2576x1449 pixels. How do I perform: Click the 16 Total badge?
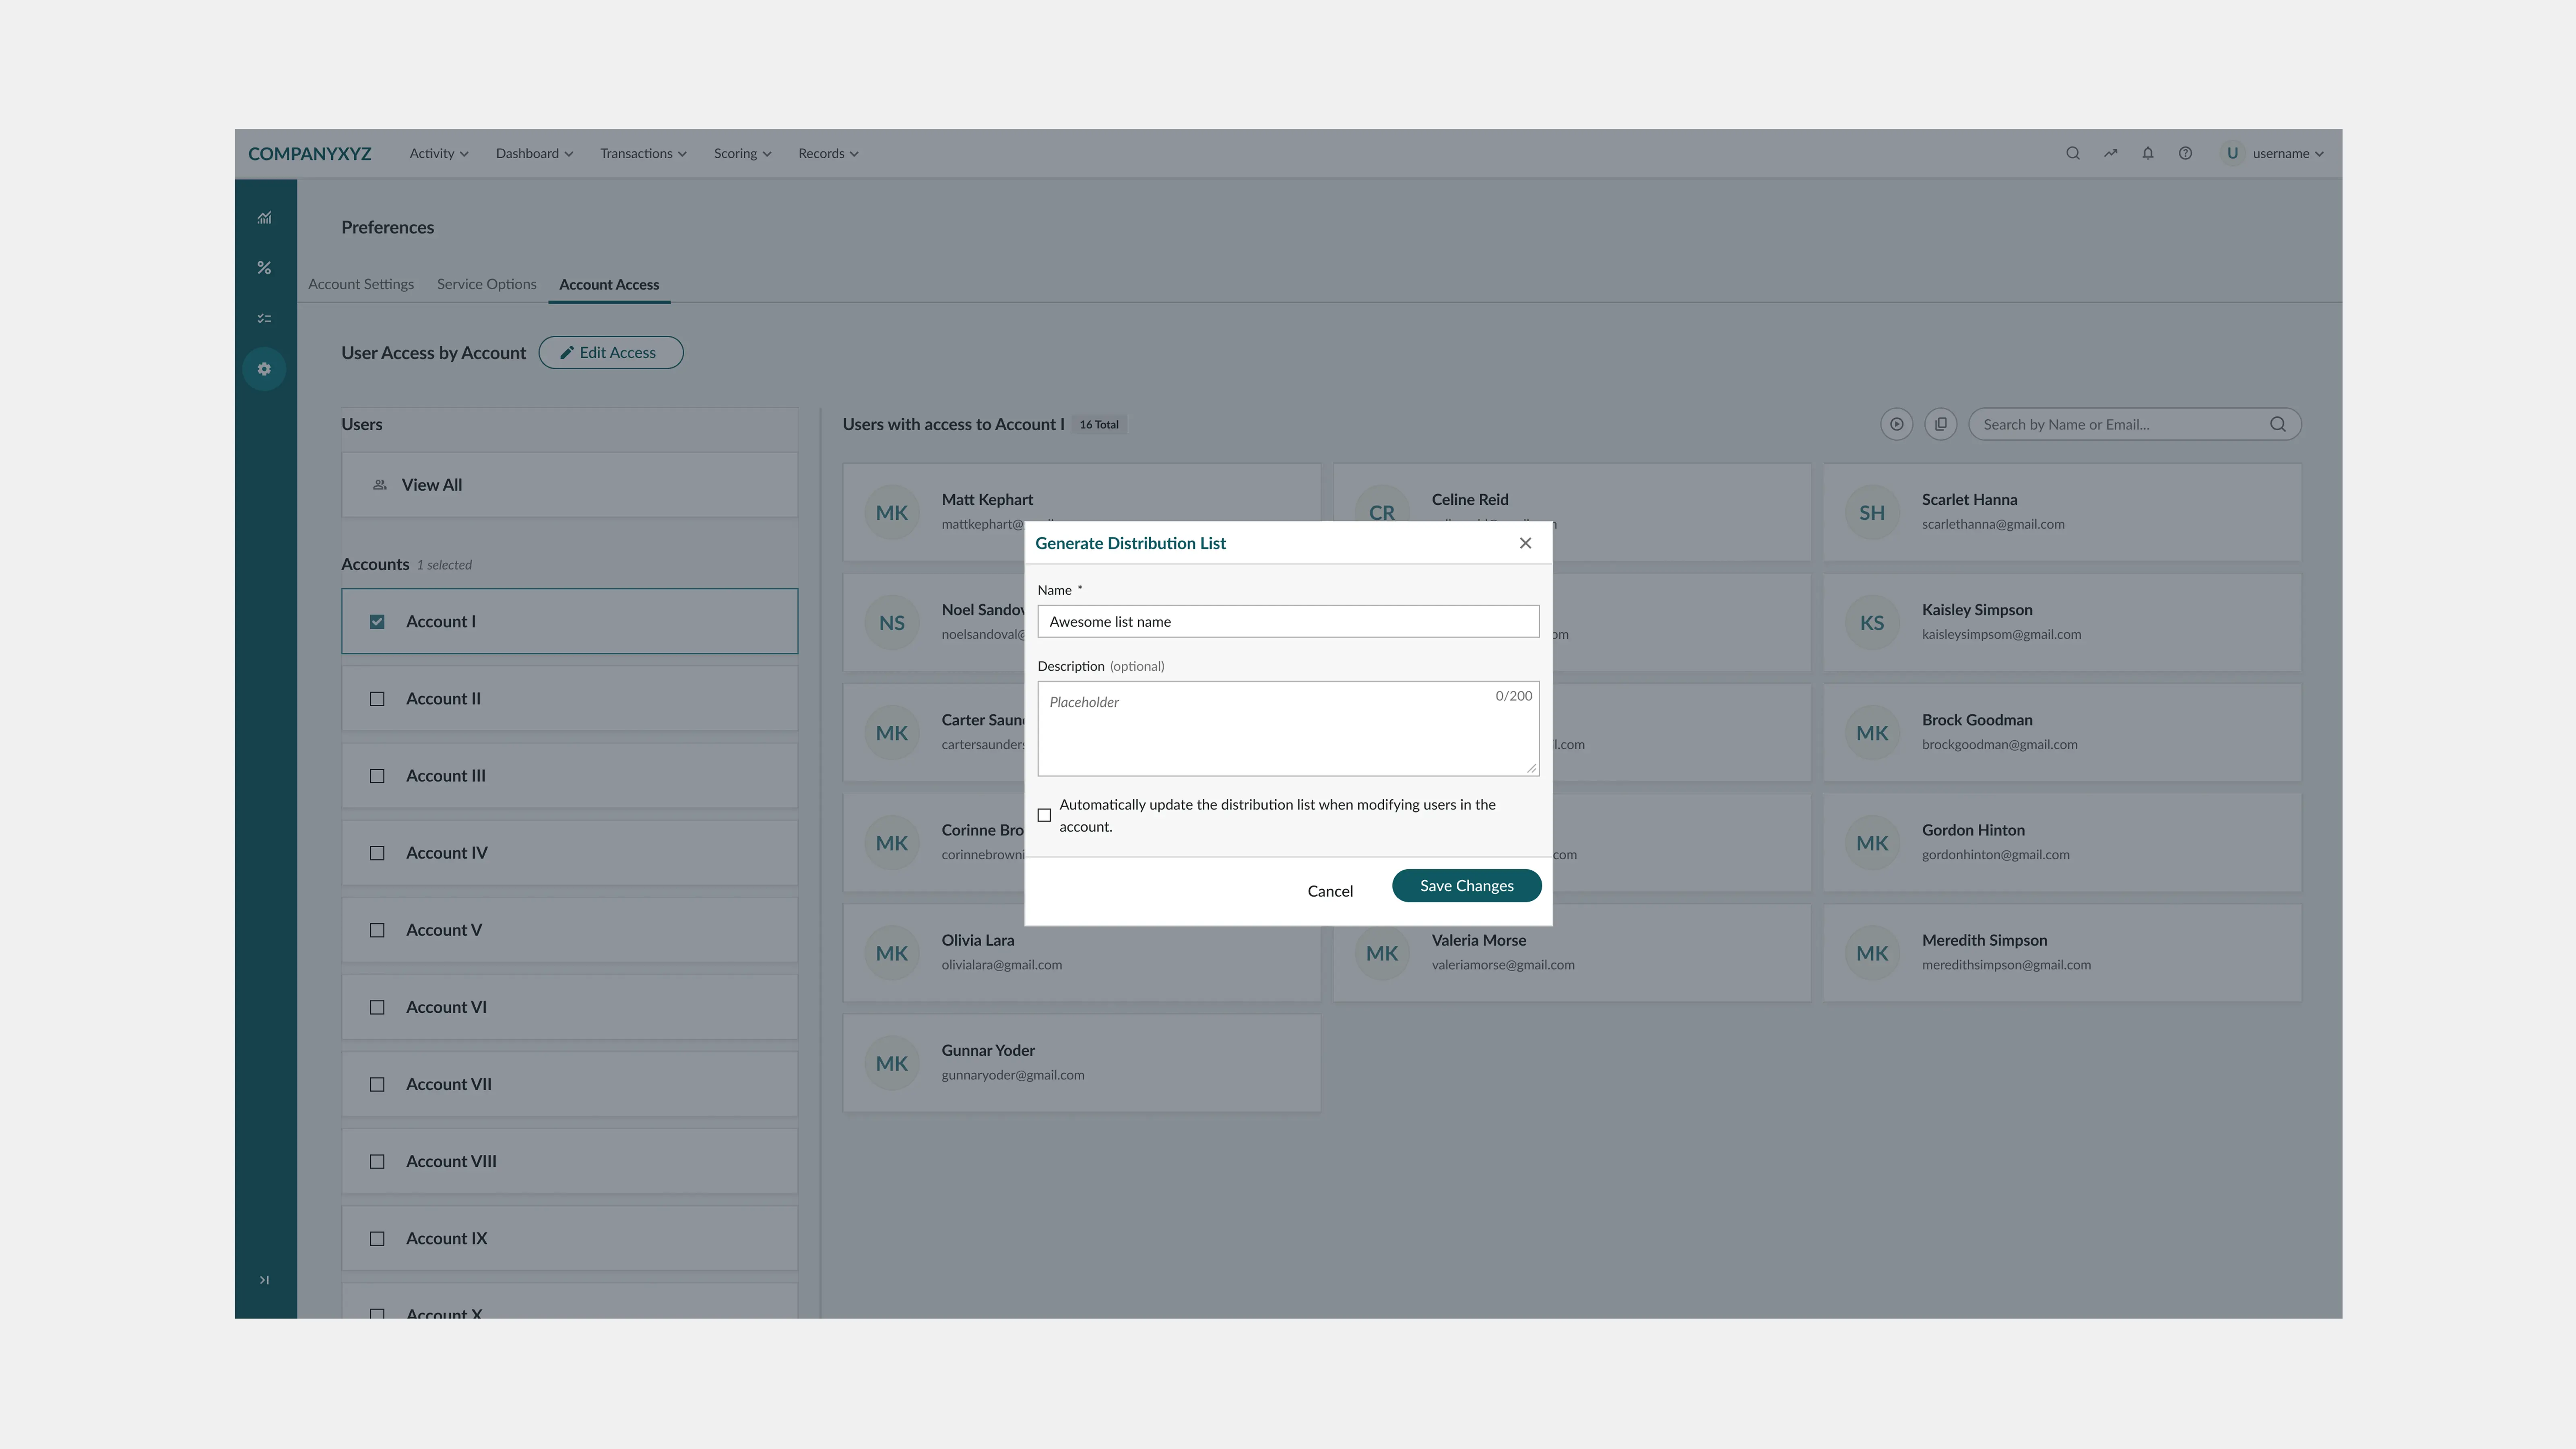(1099, 424)
